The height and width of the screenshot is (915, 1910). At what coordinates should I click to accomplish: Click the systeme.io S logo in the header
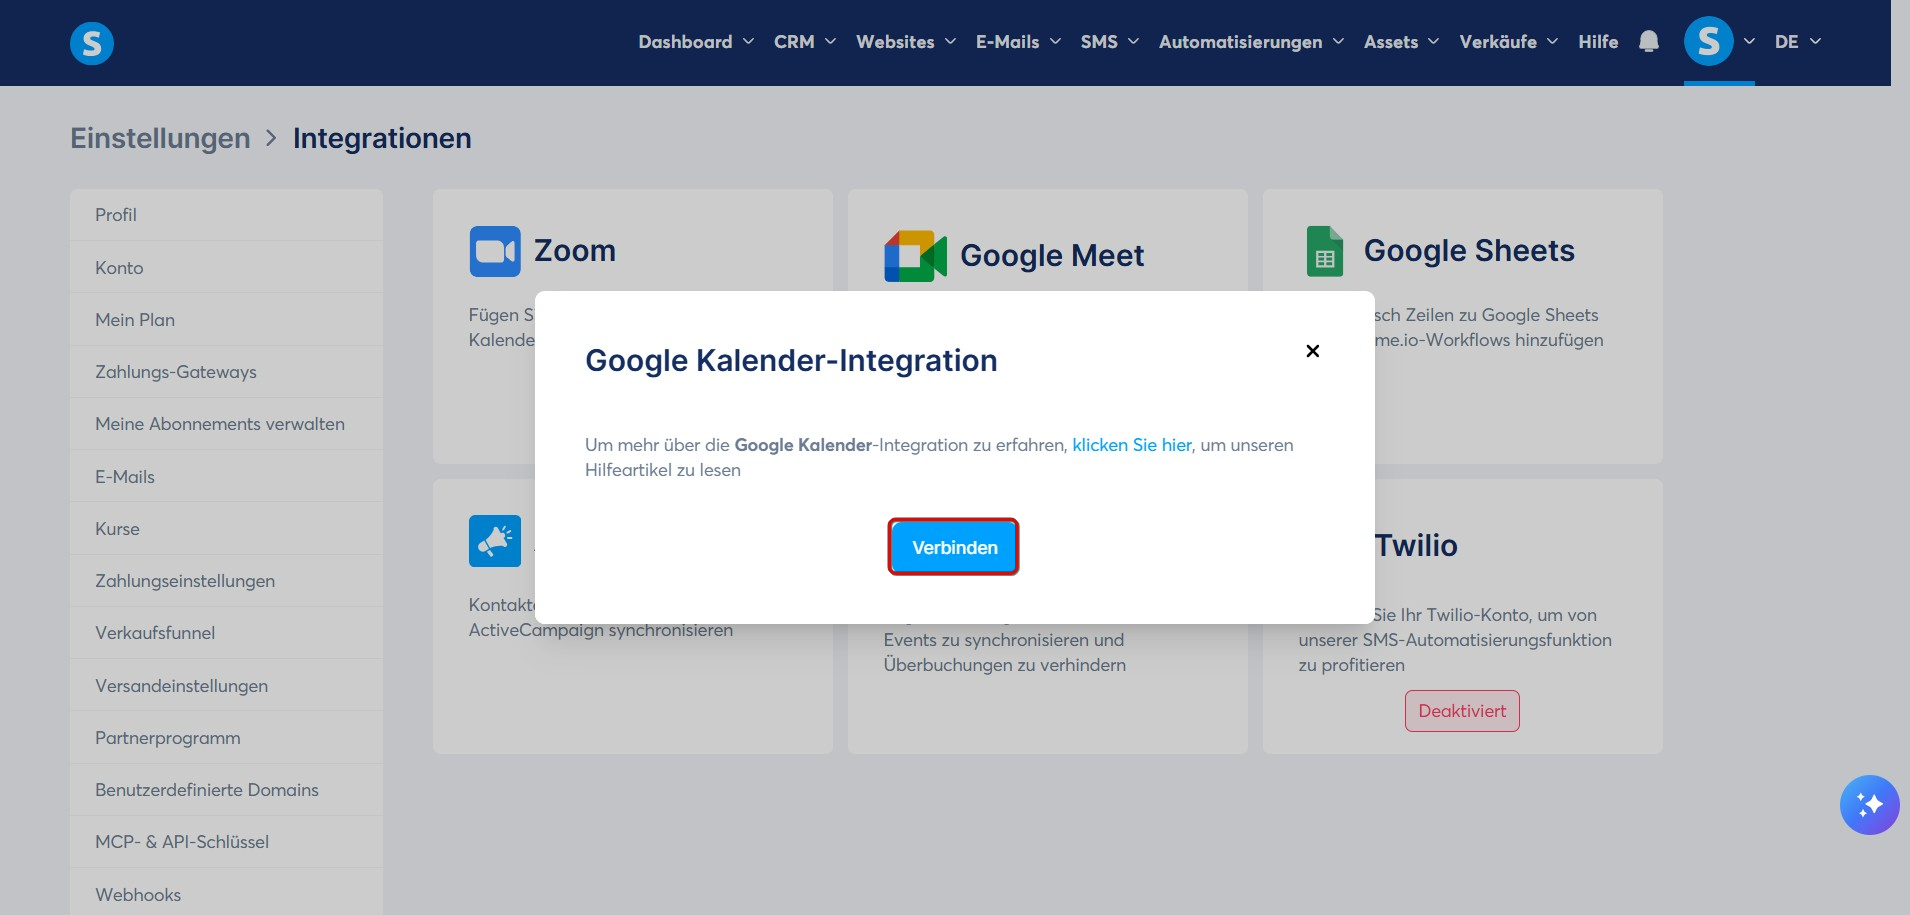pyautogui.click(x=92, y=43)
